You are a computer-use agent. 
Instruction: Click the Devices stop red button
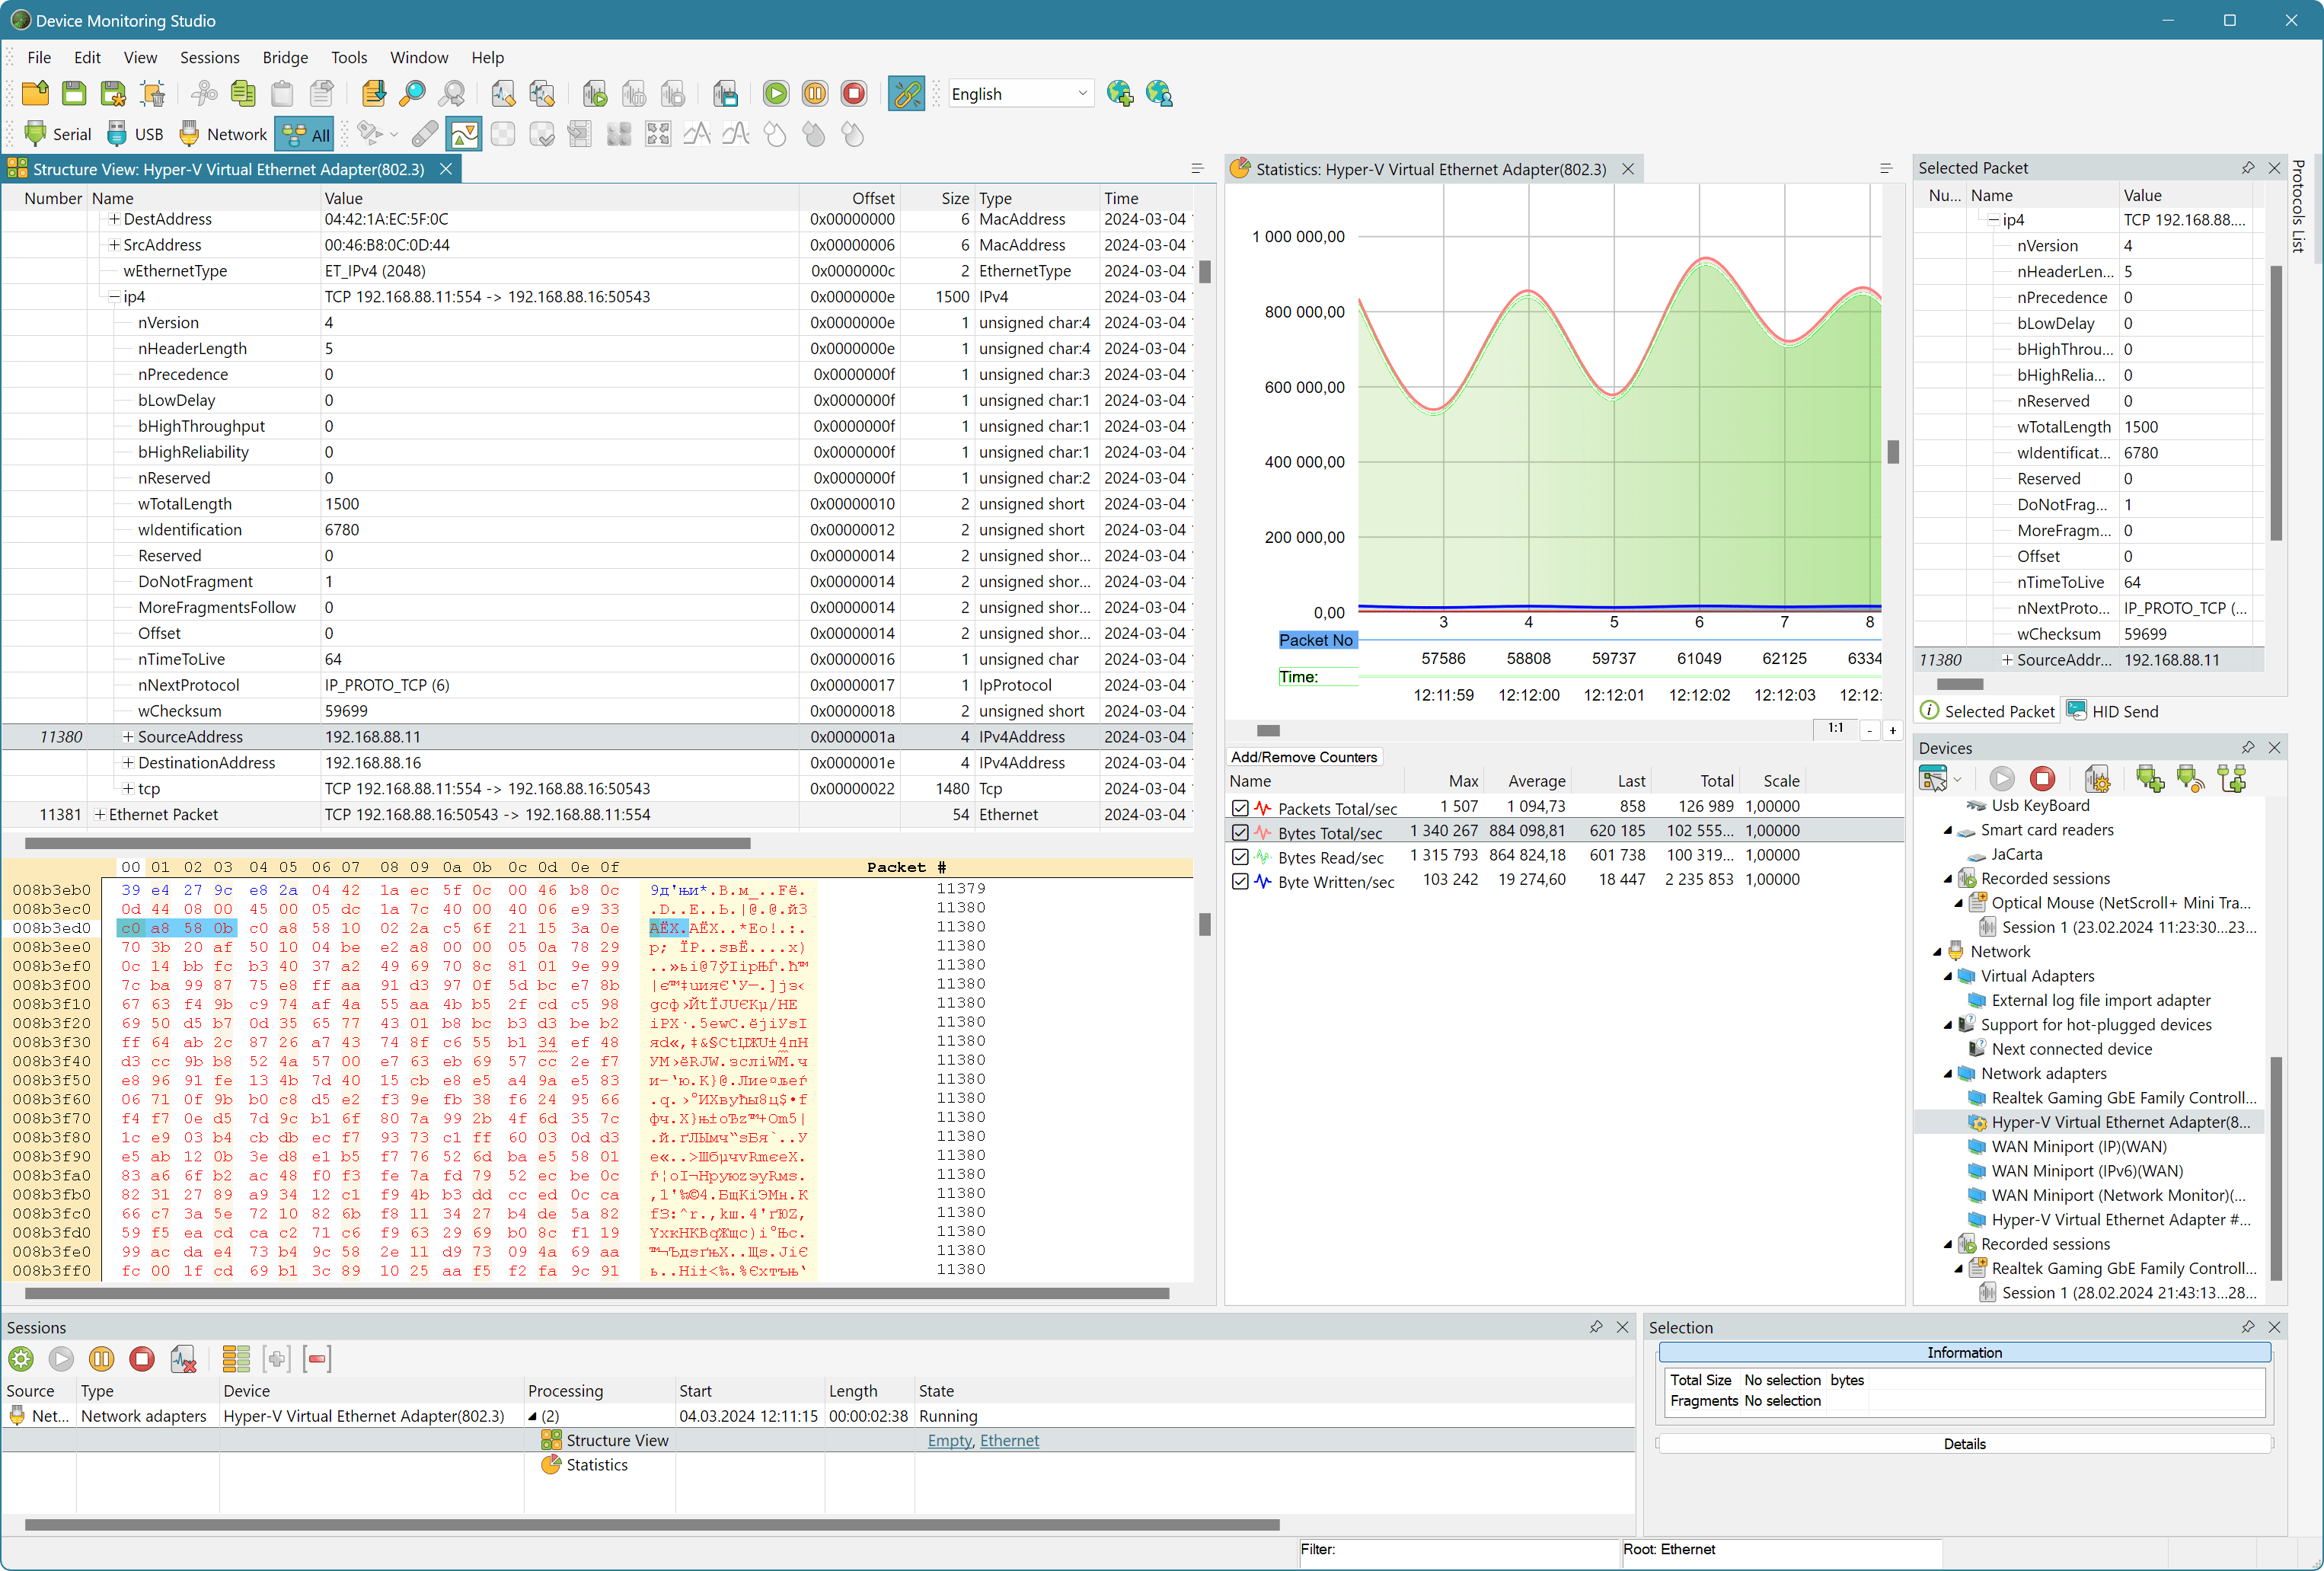coord(2042,778)
